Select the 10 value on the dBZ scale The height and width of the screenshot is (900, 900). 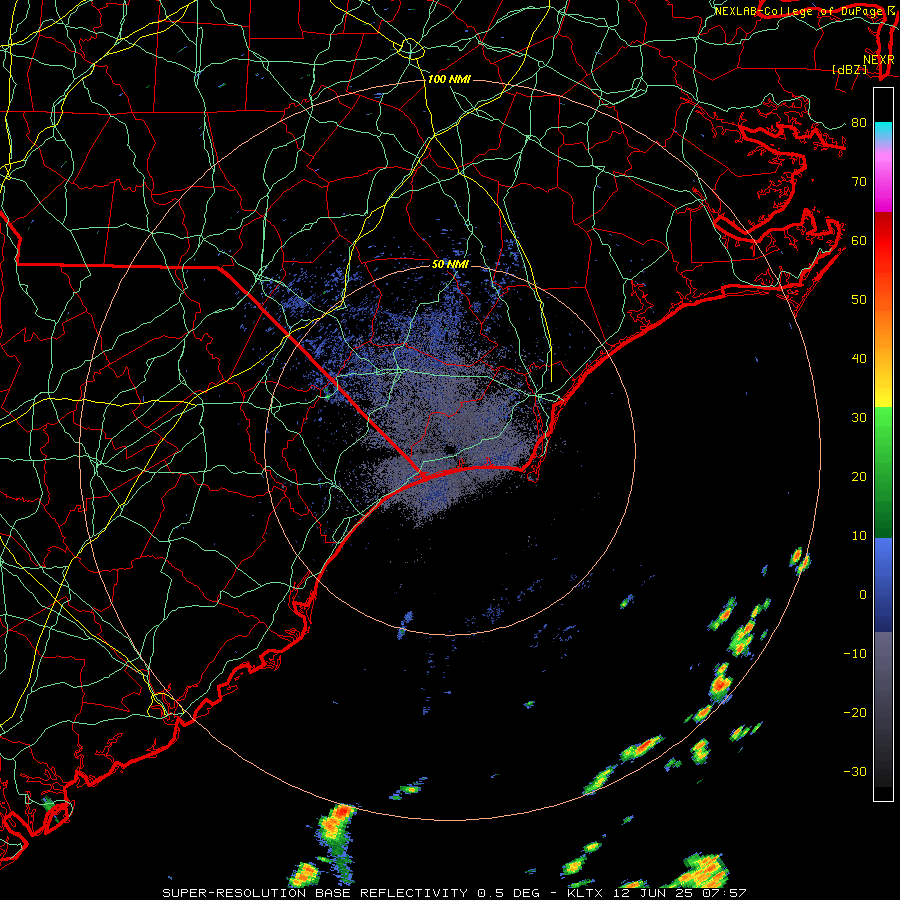click(859, 536)
